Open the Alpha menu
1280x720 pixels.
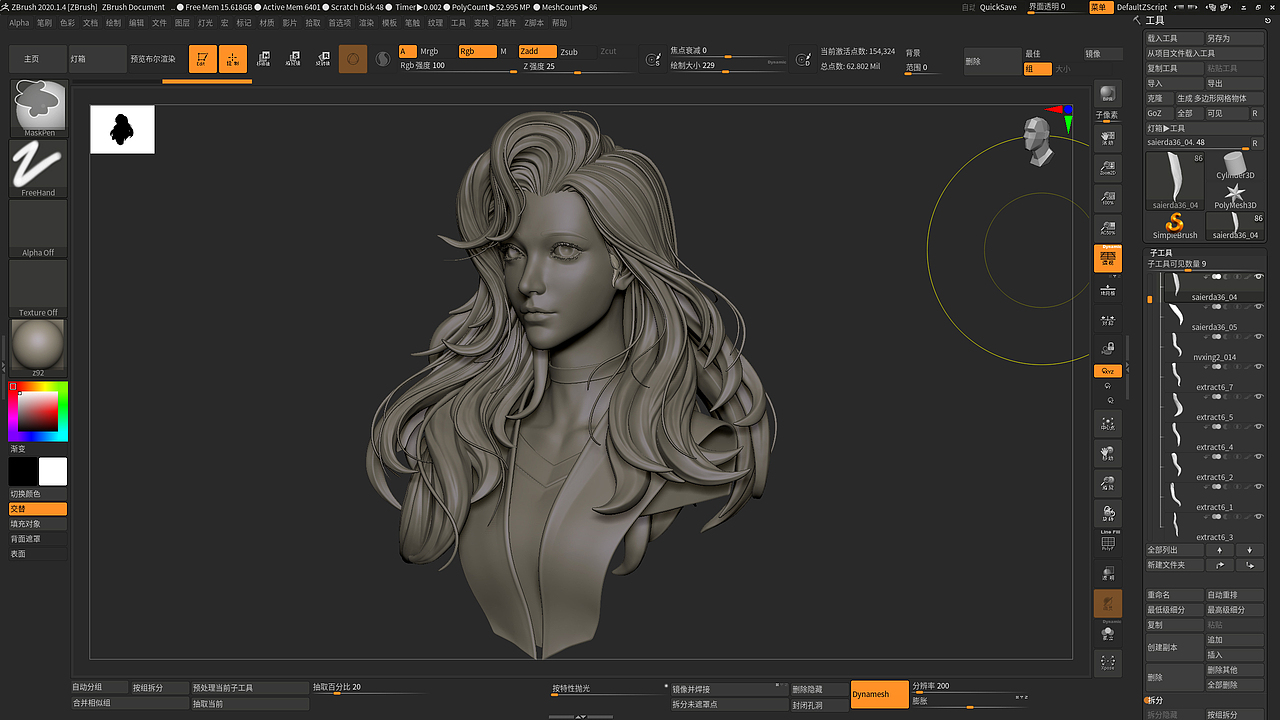(x=19, y=22)
